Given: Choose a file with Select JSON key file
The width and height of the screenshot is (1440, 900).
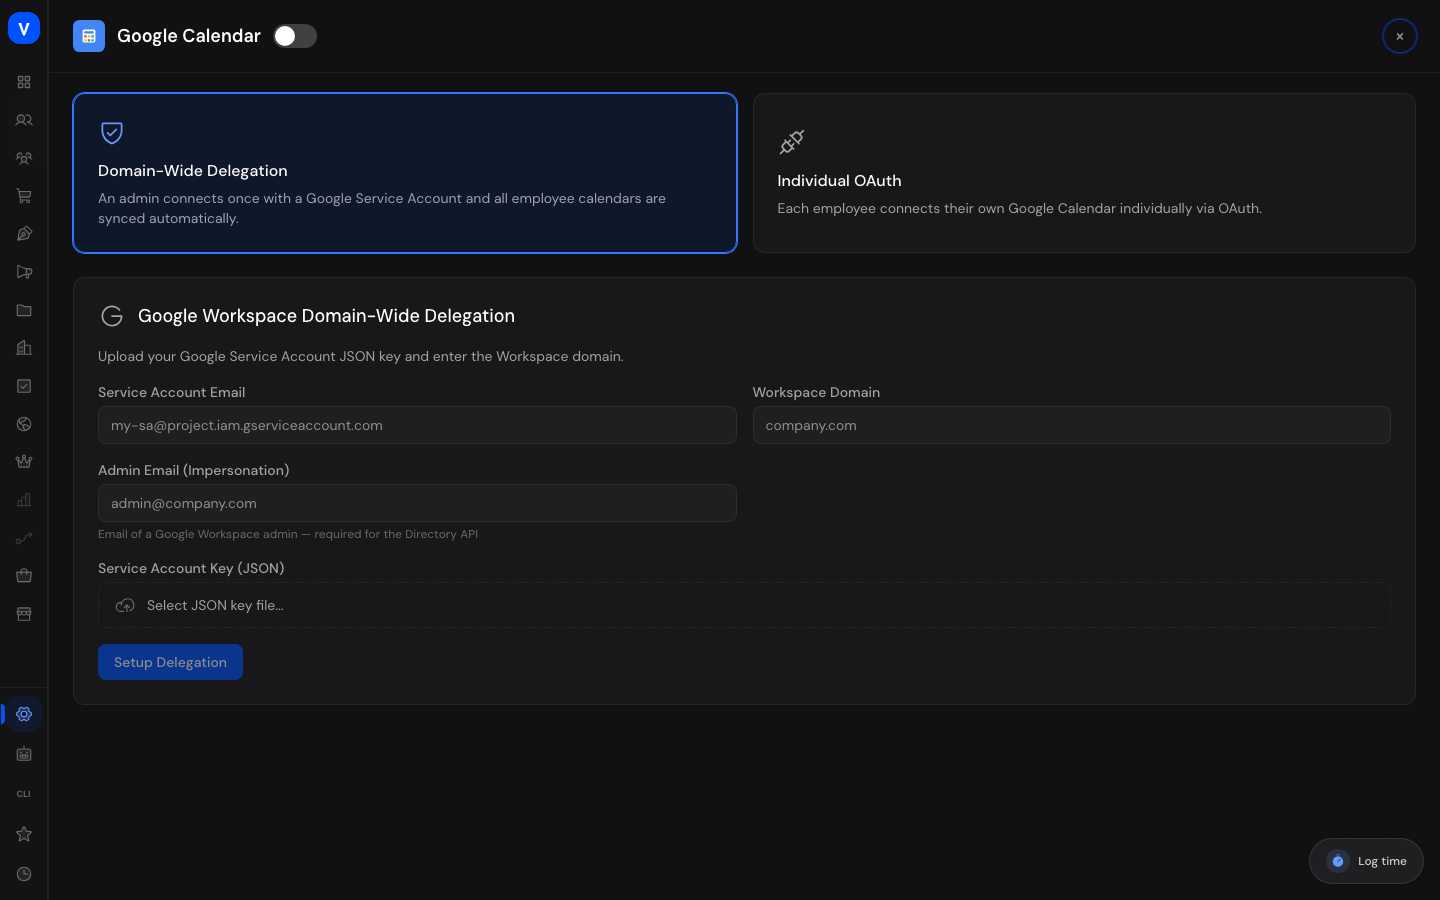Looking at the screenshot, I should click(x=744, y=605).
